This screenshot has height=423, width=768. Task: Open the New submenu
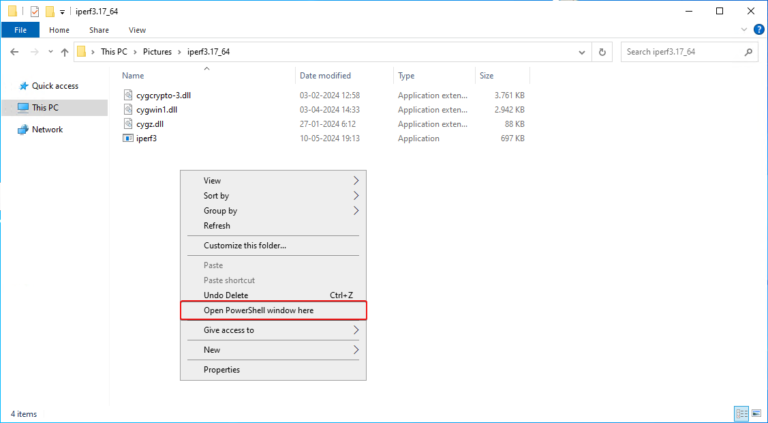(273, 350)
